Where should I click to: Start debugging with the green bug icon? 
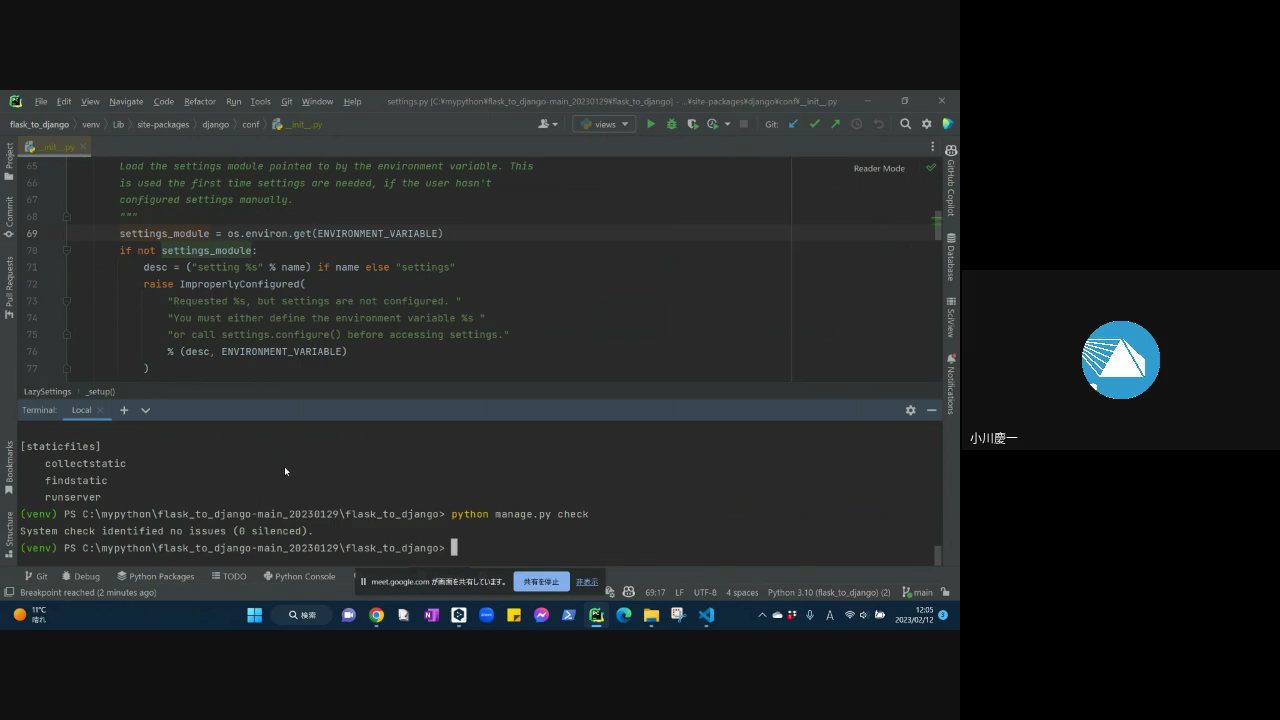click(x=672, y=124)
